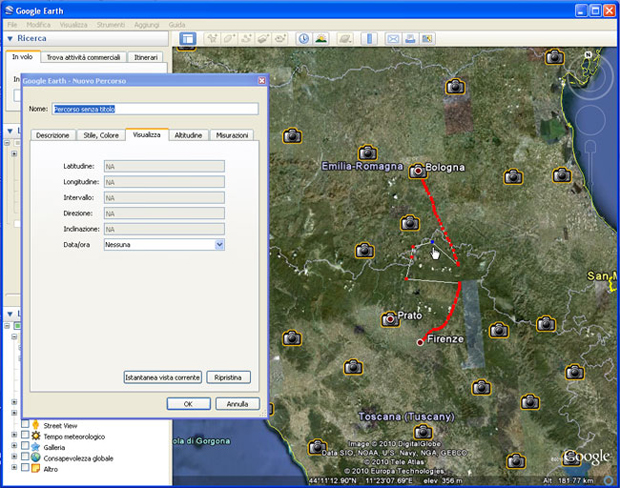Click the Galleria star icon
Viewport: 620px width, 488px height.
coord(36,447)
